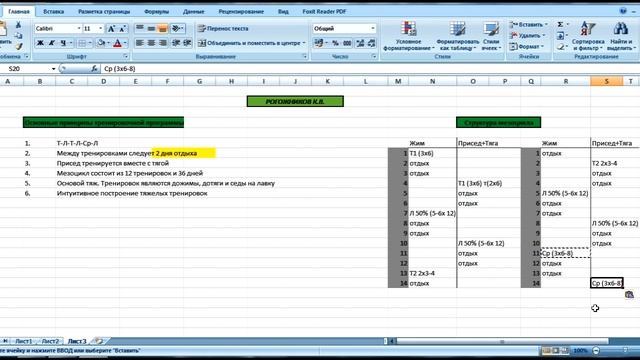Click the Paste Options icon near cell S20

(629, 294)
